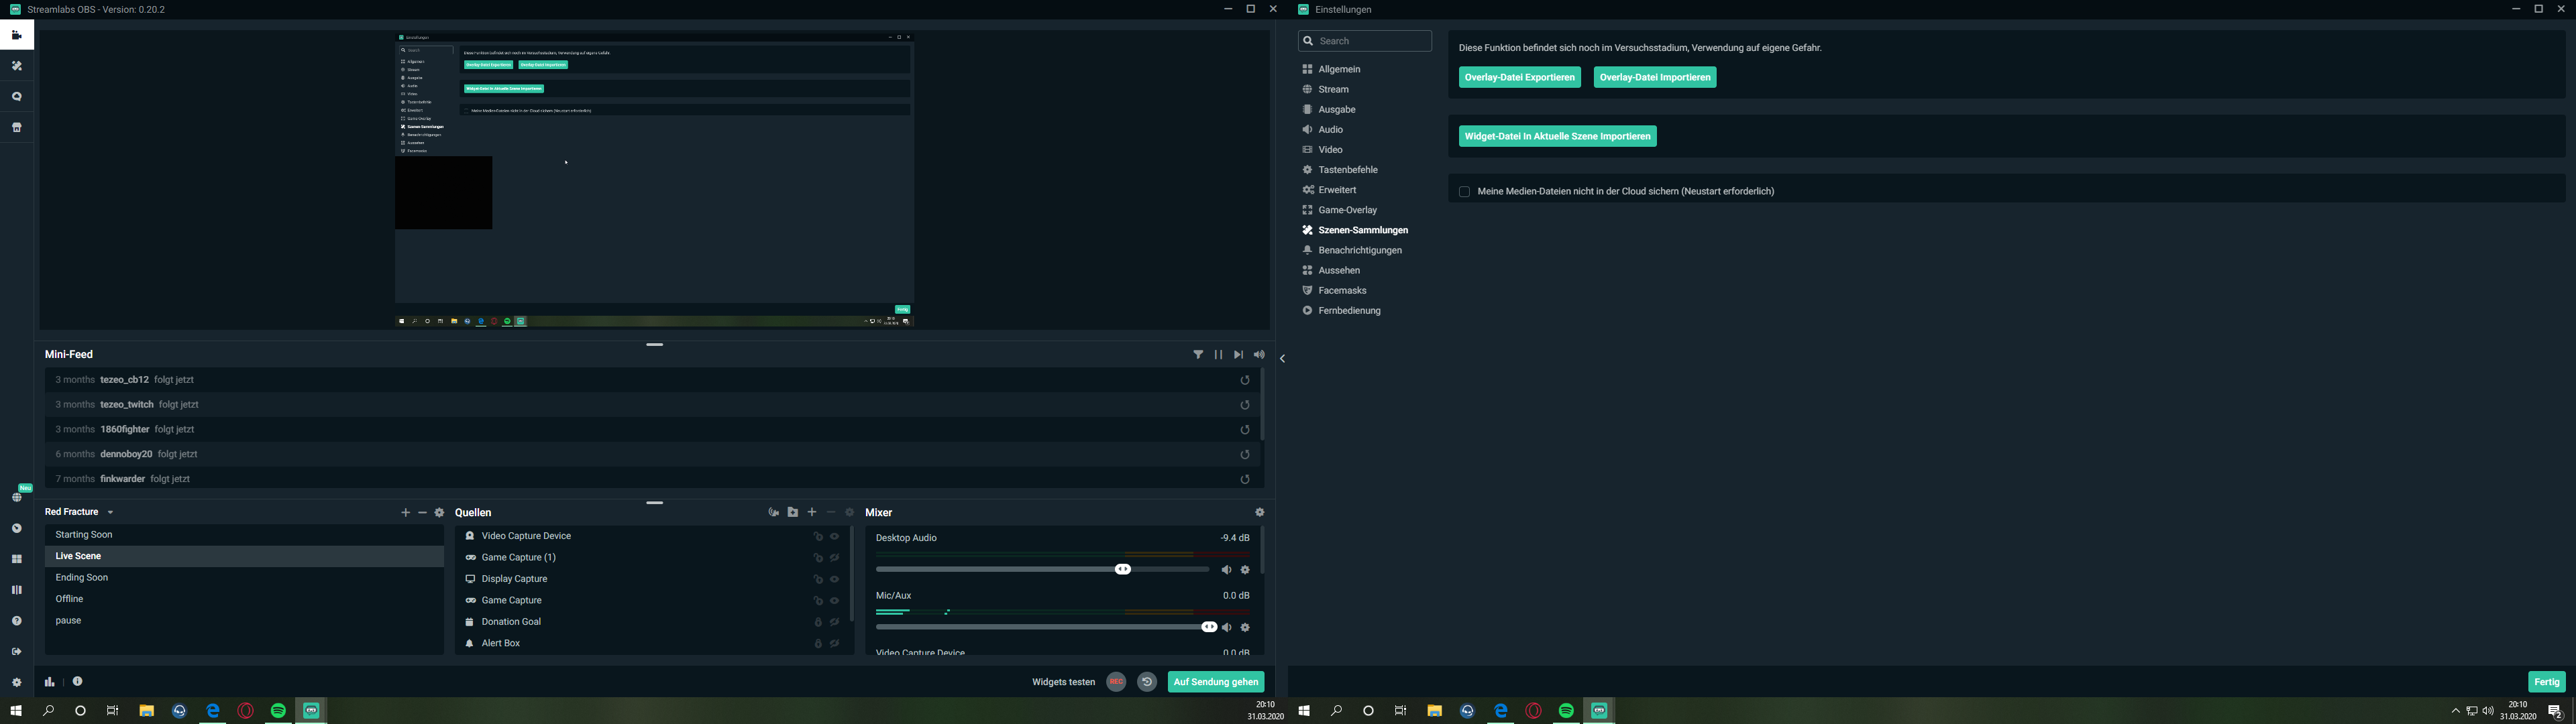Mute Desktop Audio speaker icon
The image size is (2576, 724).
click(x=1226, y=570)
